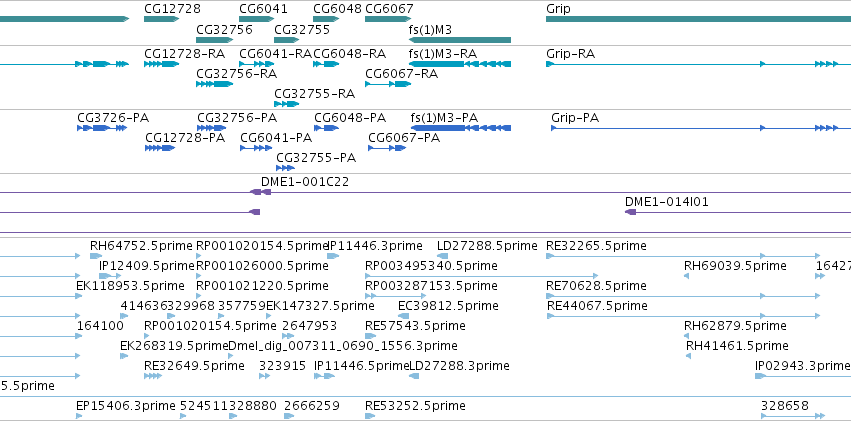
Task: Click the RH64752.5prime EST arrow
Action: [96, 256]
